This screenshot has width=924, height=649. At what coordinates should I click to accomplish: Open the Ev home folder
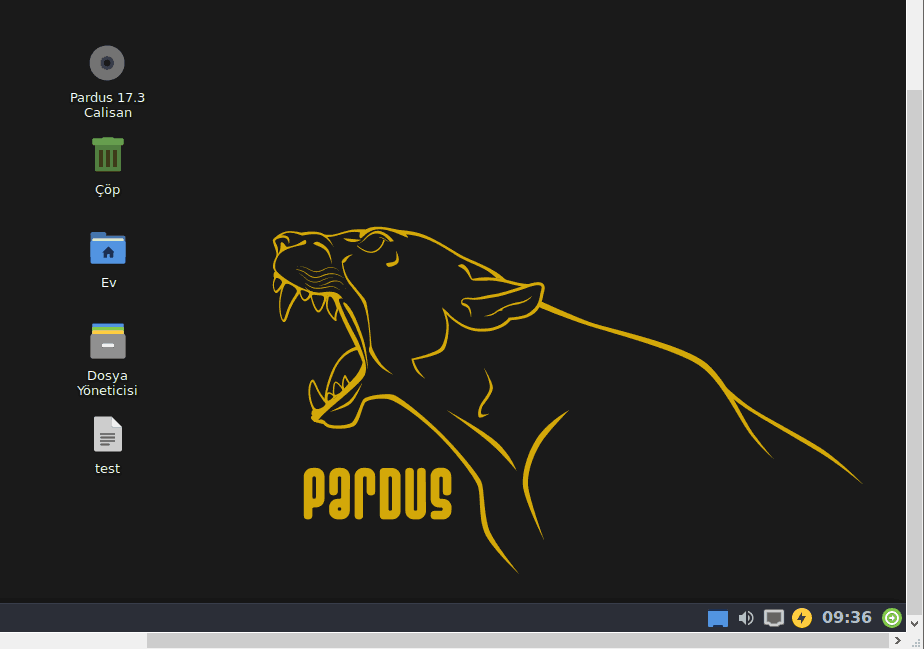pos(107,248)
